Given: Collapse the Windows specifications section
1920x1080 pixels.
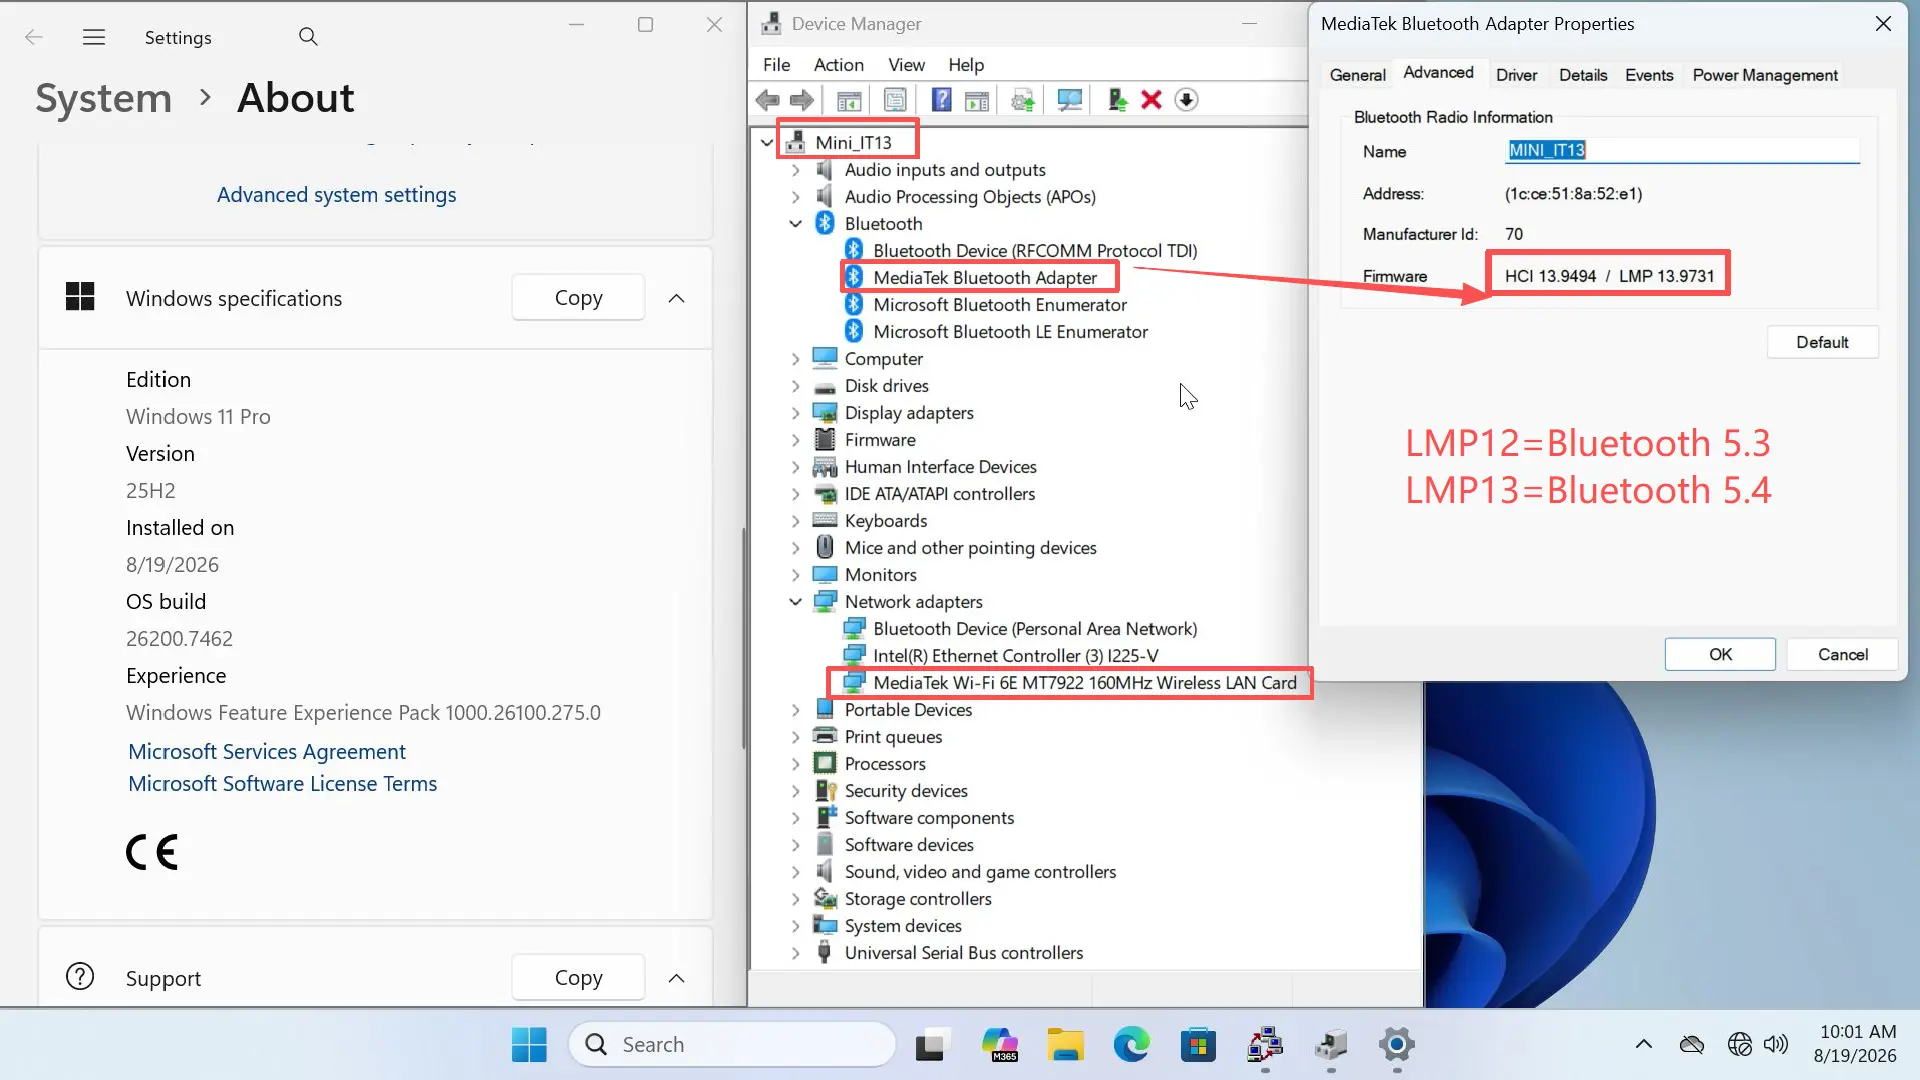Looking at the screenshot, I should pyautogui.click(x=677, y=298).
